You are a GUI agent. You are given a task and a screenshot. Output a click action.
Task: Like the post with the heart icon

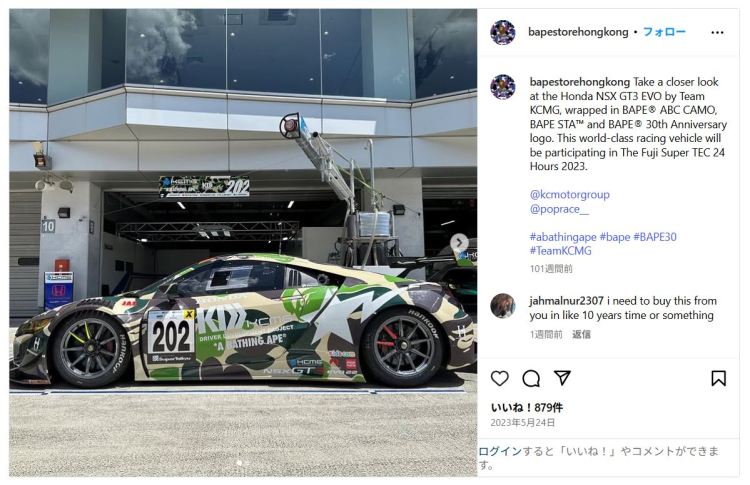(500, 378)
